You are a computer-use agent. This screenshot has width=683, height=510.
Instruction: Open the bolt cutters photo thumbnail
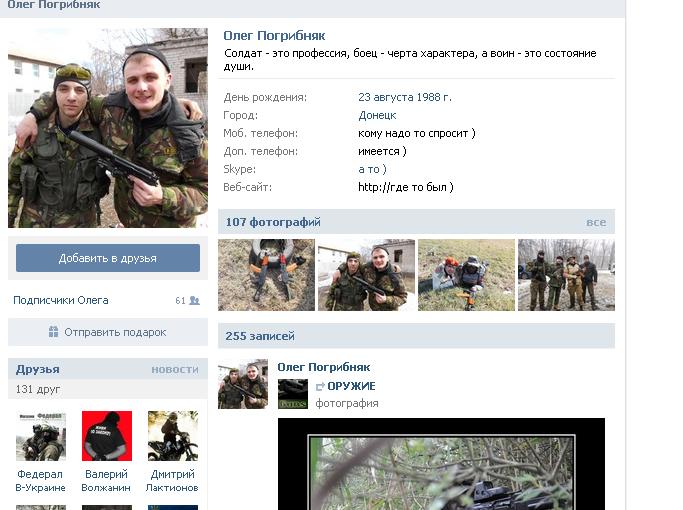(266, 275)
